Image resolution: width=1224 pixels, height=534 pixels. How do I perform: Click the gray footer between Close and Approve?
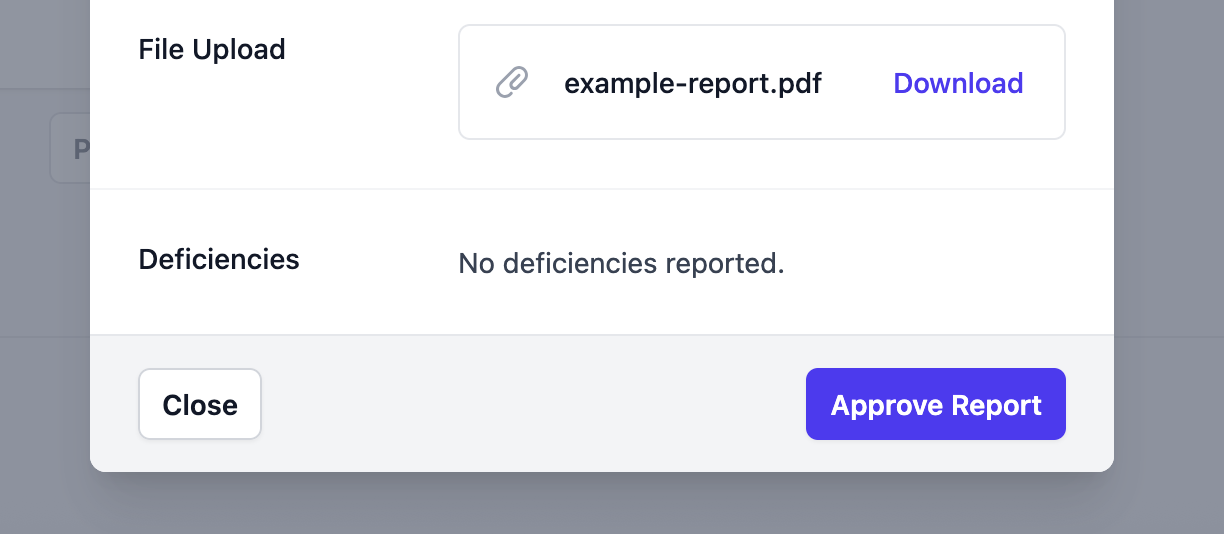pyautogui.click(x=530, y=404)
